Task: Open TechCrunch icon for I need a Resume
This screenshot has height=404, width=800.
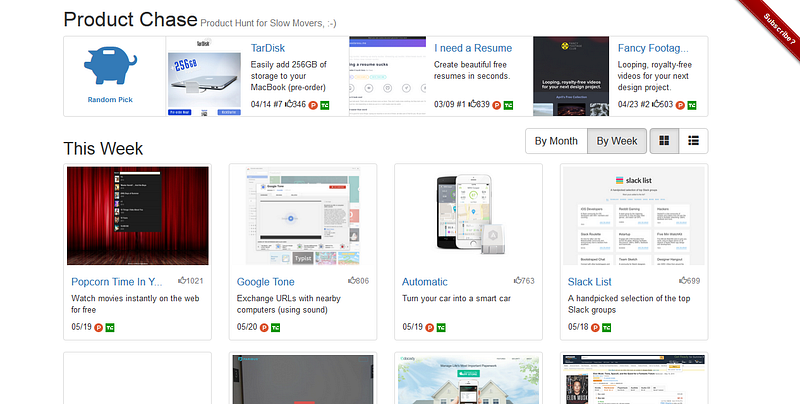Action: coord(508,105)
